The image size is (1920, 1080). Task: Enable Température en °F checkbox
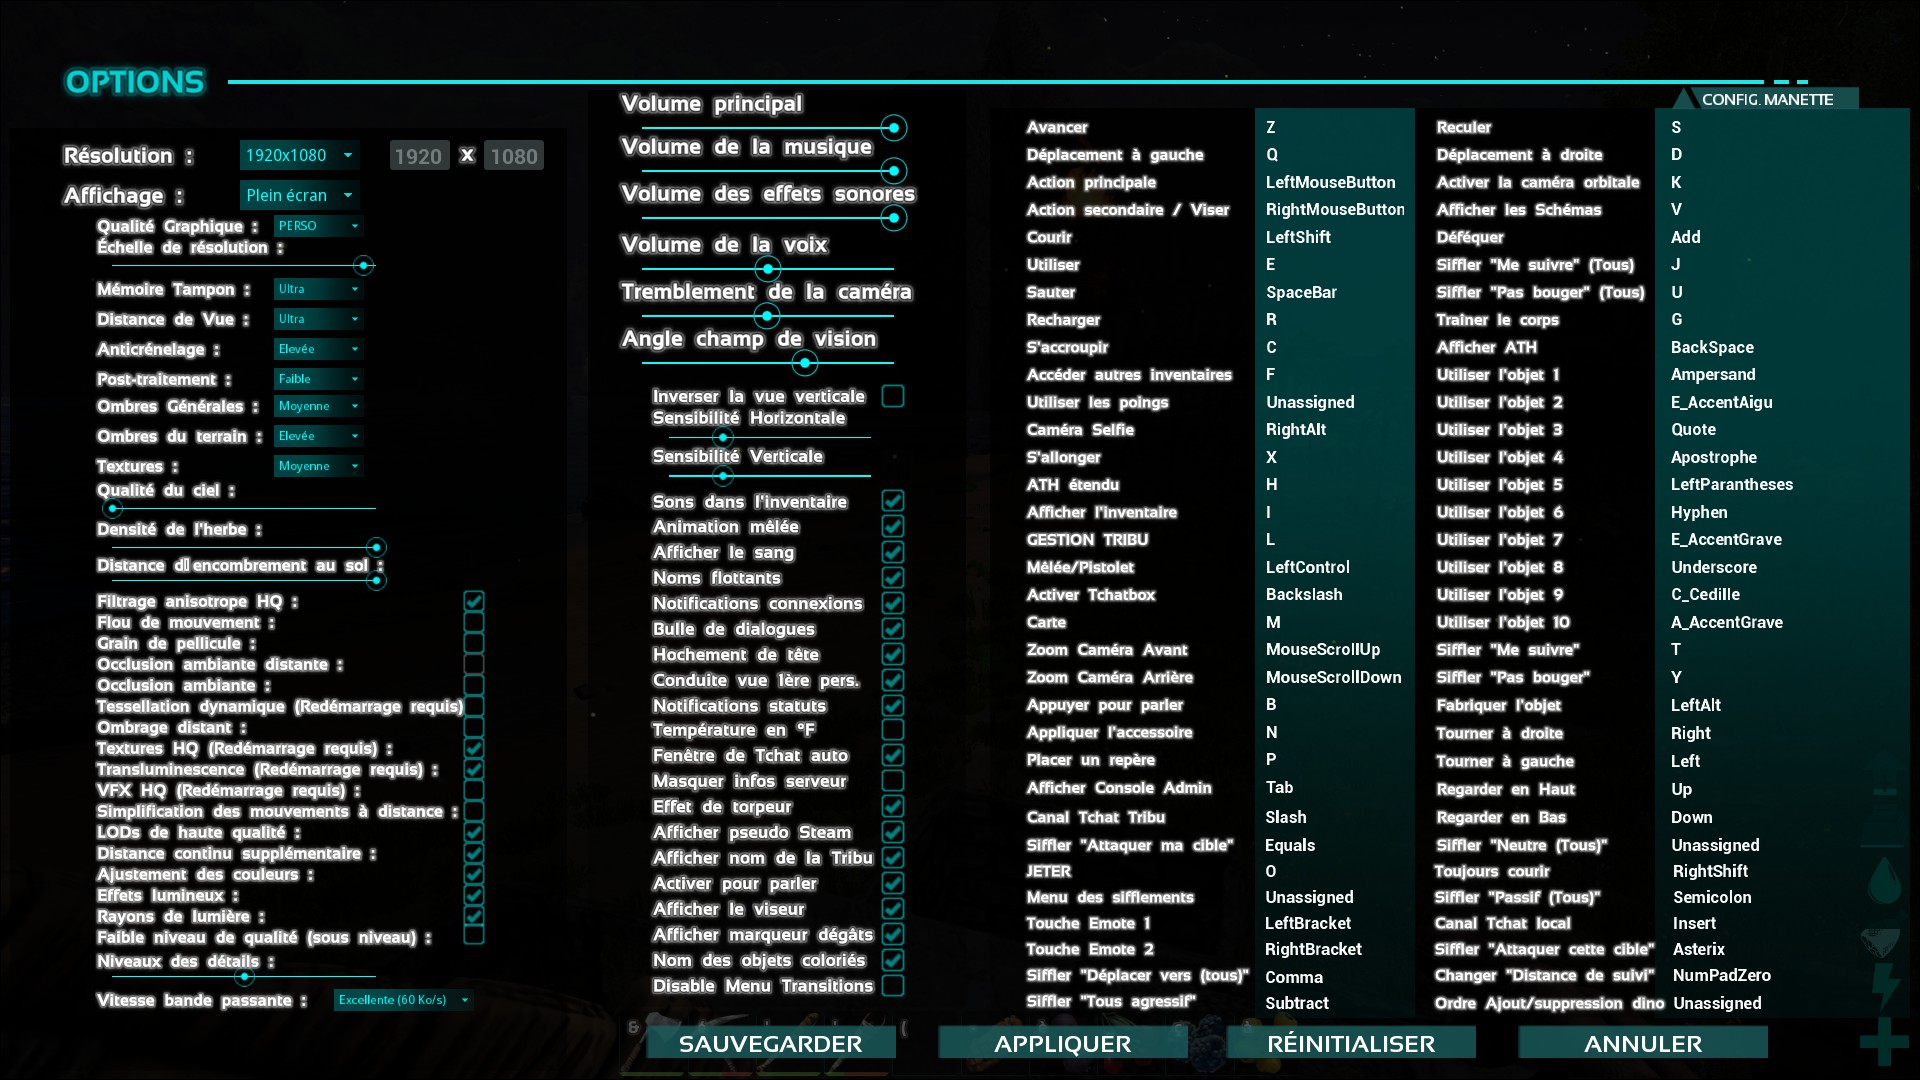tap(893, 730)
